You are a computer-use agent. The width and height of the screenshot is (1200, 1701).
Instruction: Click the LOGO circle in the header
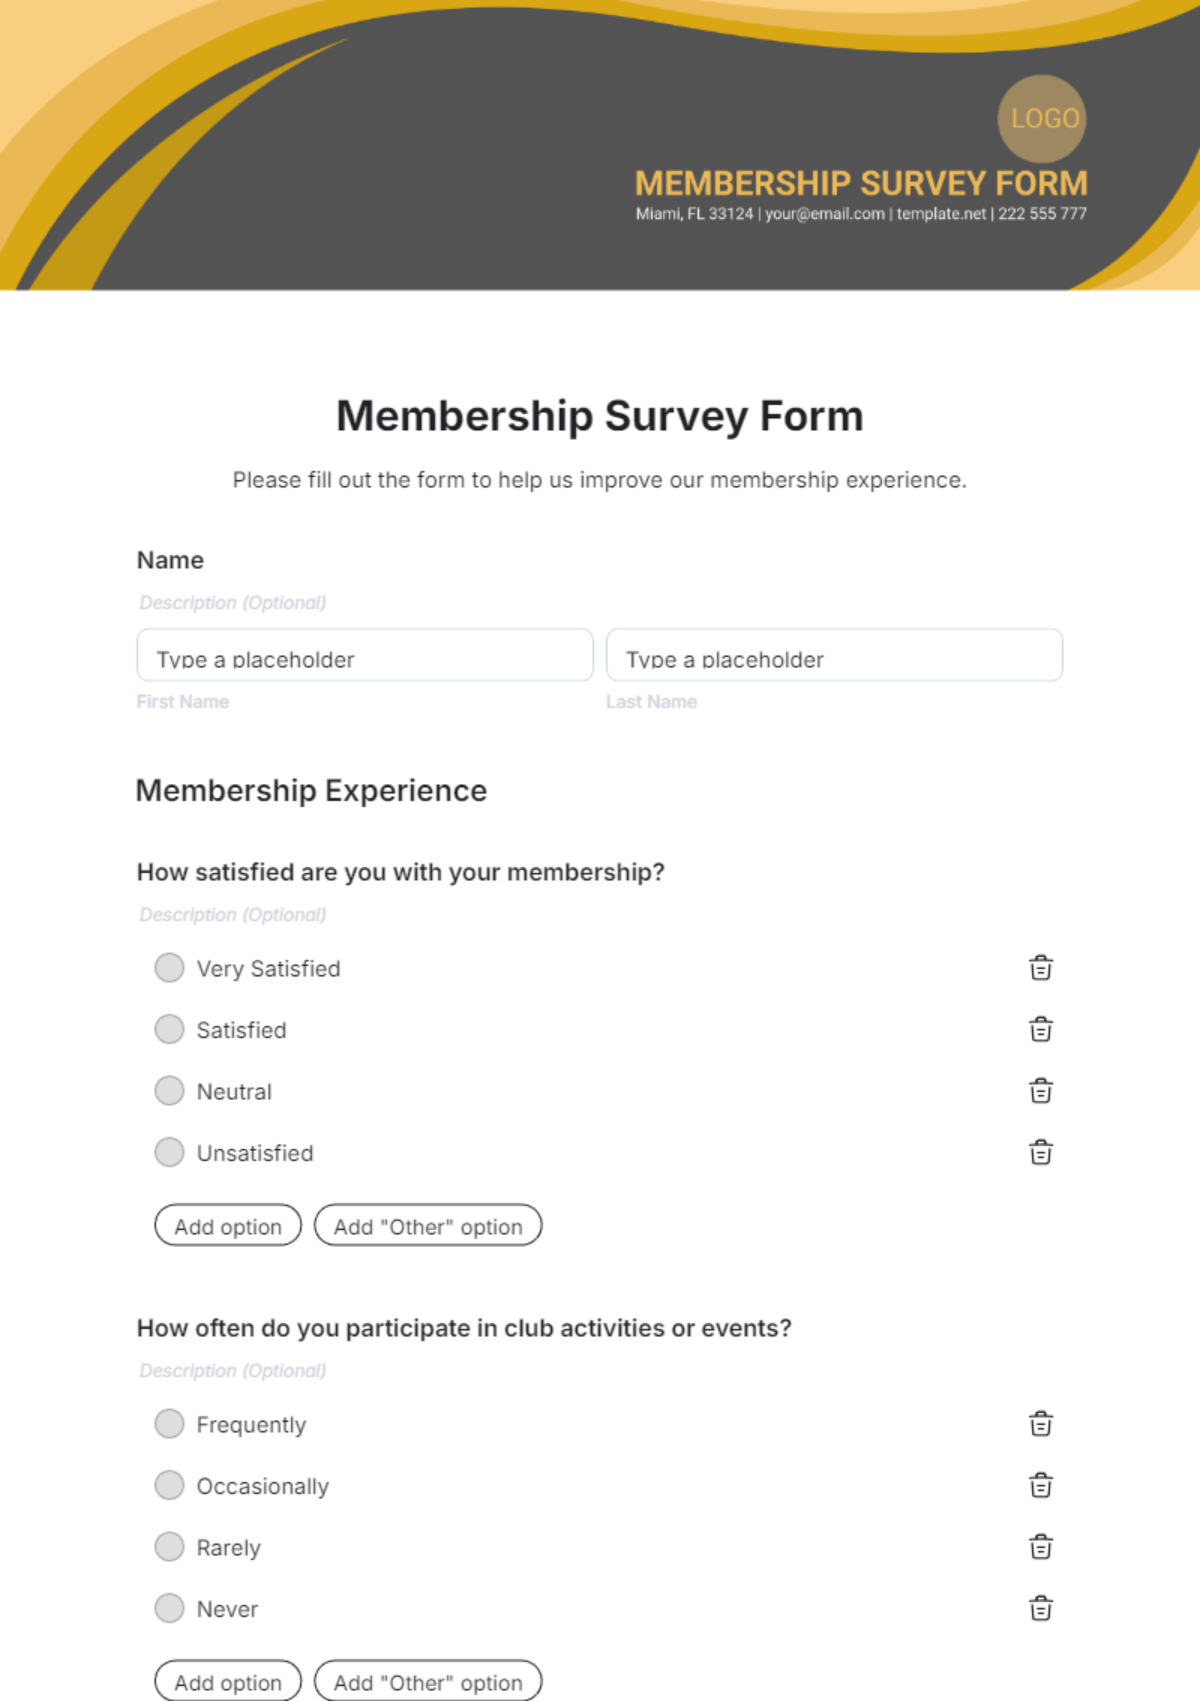(x=1042, y=119)
